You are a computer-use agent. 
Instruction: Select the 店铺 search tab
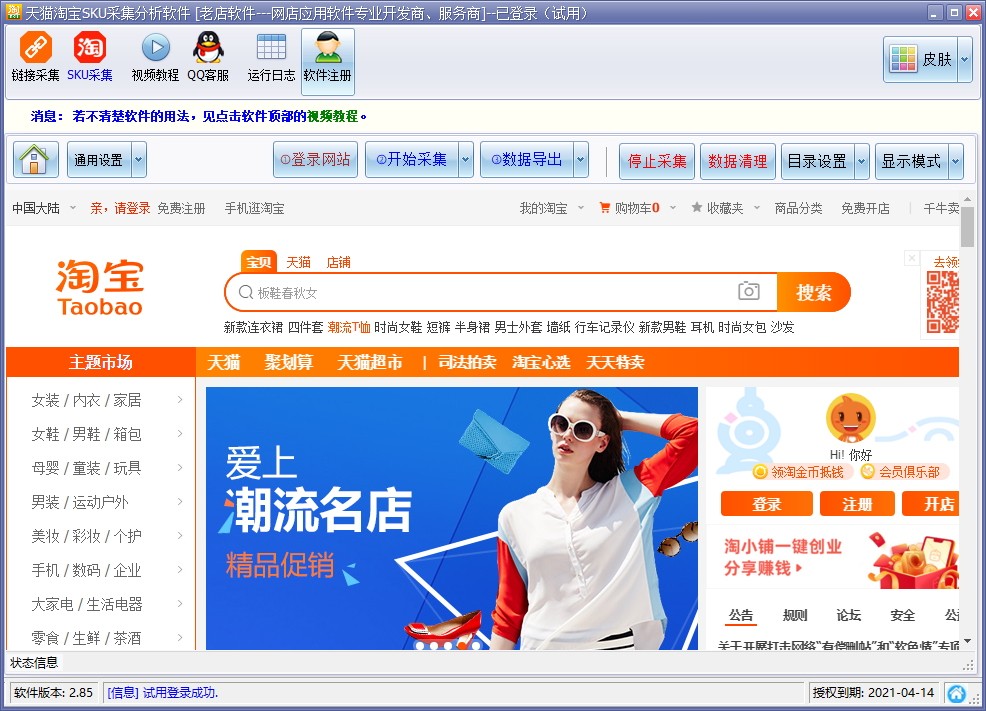pos(338,262)
